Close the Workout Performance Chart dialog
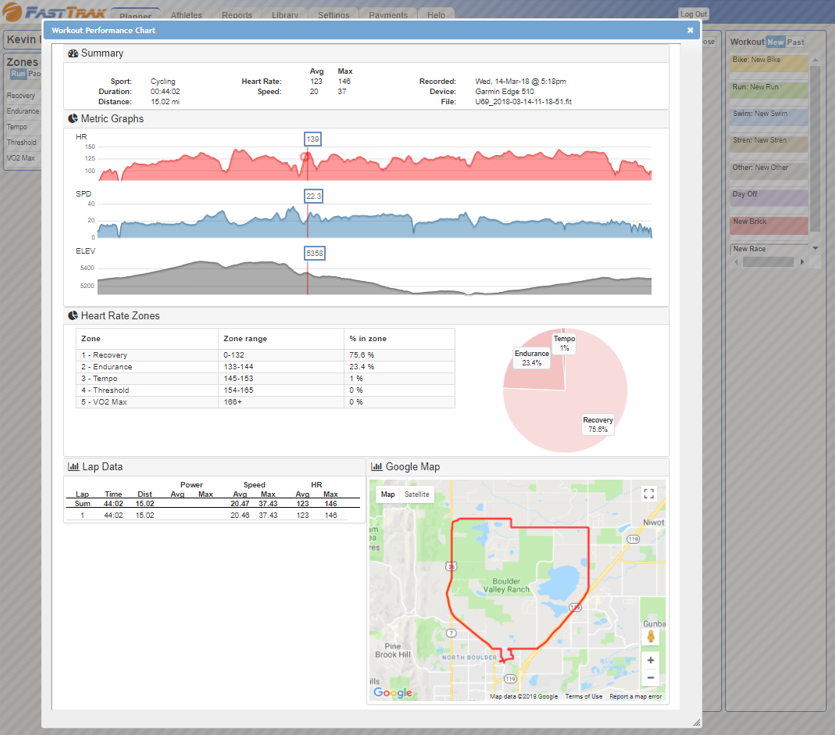The width and height of the screenshot is (835, 735). tap(690, 30)
